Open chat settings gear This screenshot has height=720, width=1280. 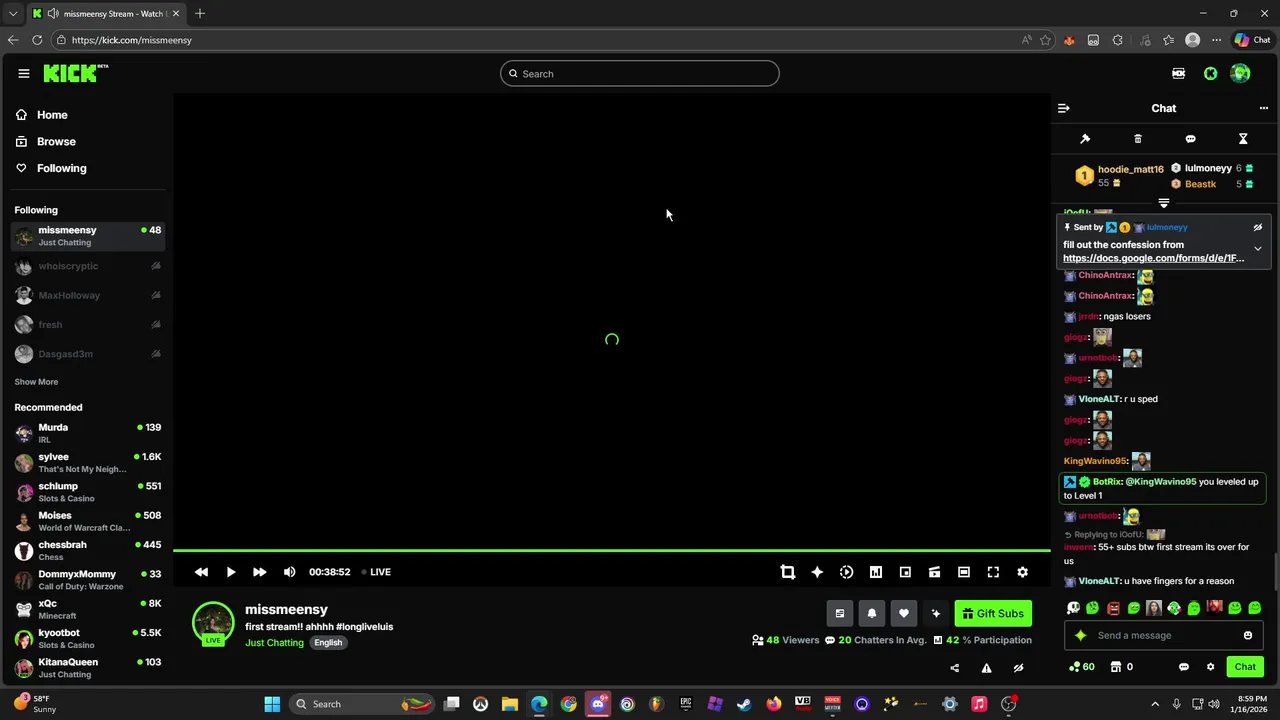coord(1210,667)
